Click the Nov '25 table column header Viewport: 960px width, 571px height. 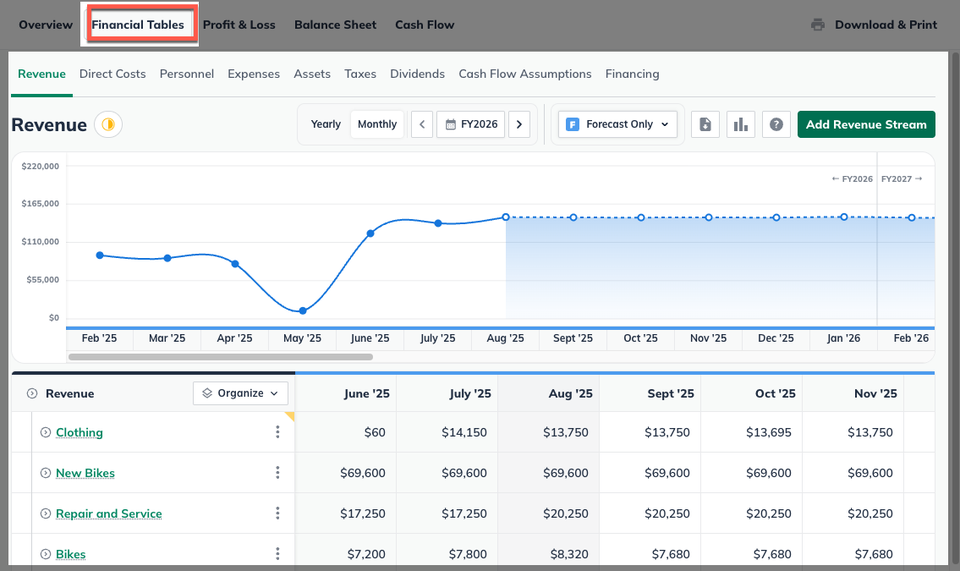(x=853, y=394)
